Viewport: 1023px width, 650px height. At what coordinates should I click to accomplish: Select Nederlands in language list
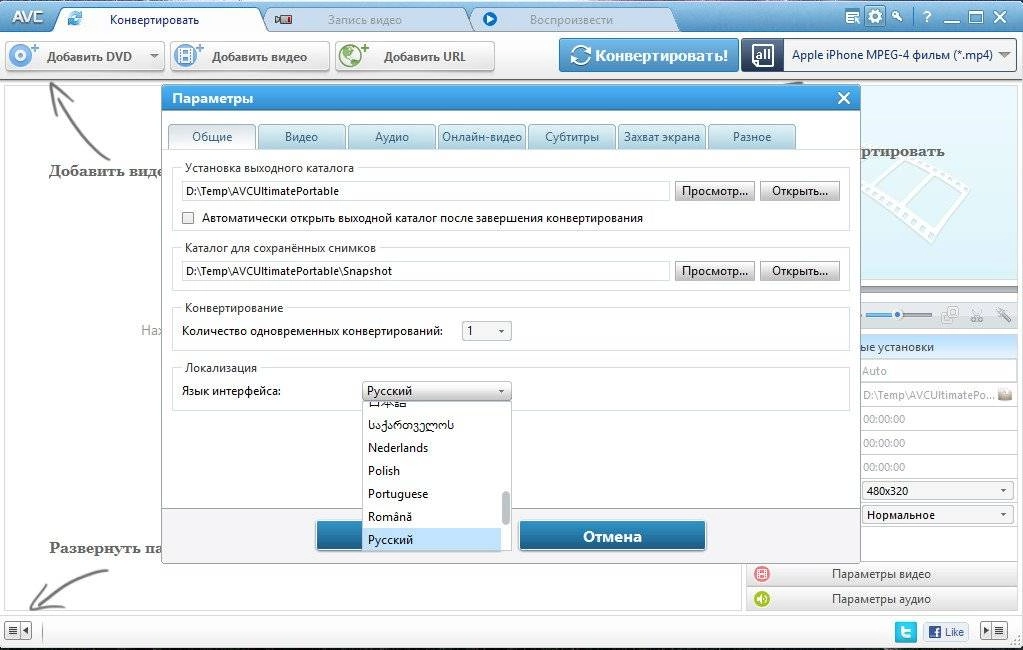click(431, 448)
